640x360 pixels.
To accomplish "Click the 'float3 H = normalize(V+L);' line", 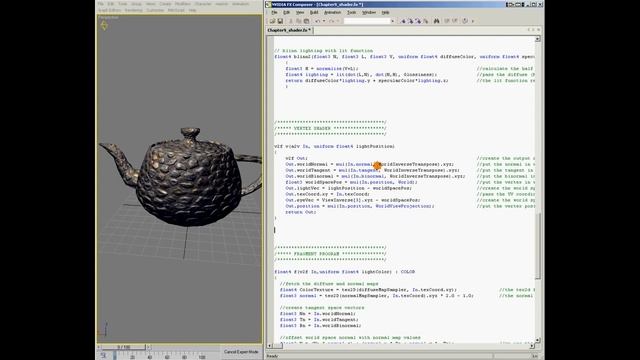I will tap(322, 69).
